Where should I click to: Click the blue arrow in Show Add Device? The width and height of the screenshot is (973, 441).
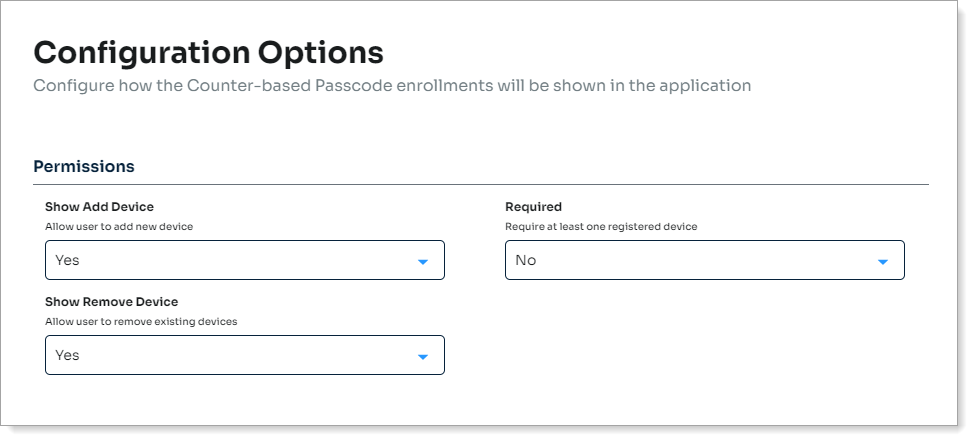point(423,262)
